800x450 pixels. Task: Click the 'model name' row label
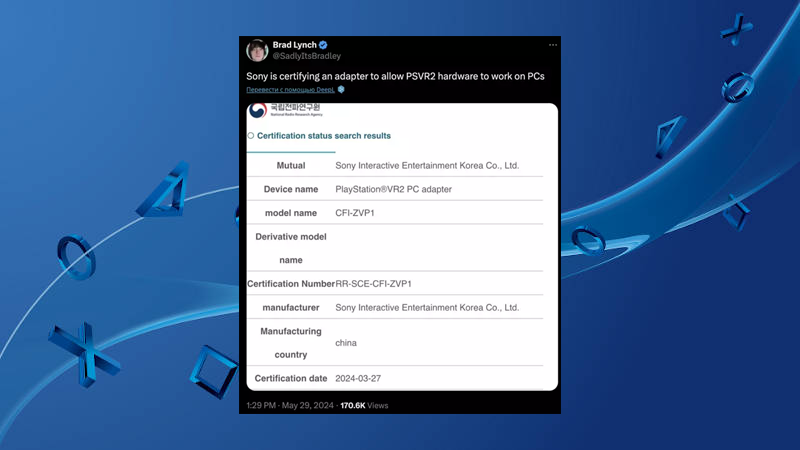pos(291,213)
